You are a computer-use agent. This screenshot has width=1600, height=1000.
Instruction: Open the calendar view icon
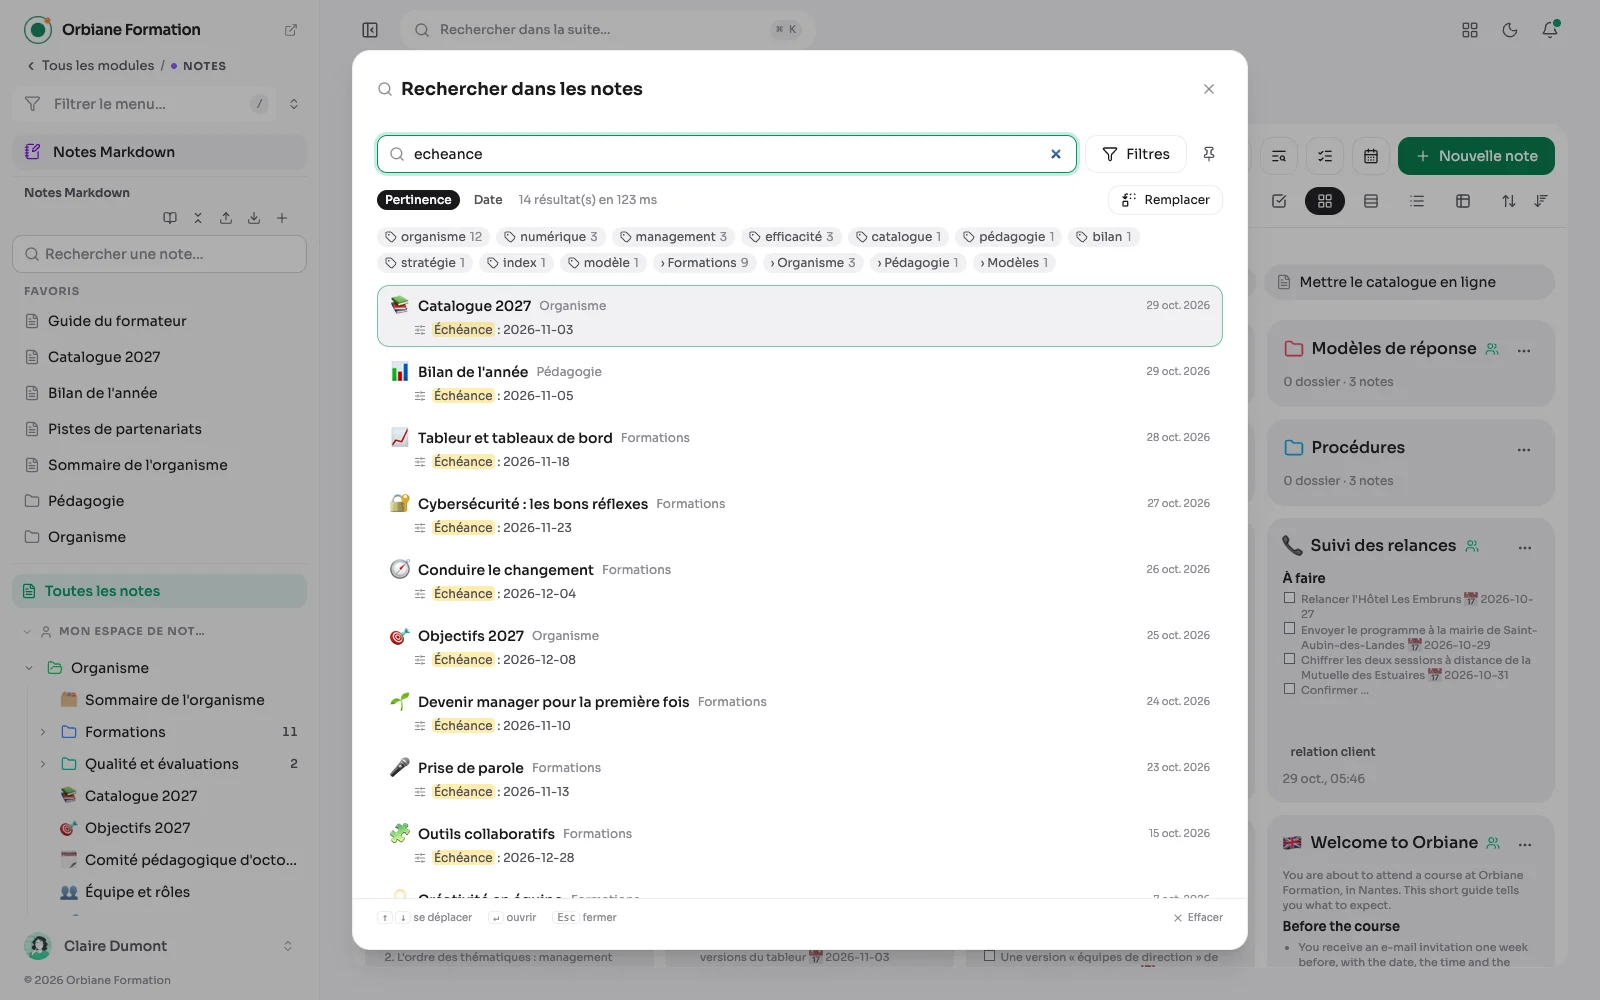[1371, 156]
